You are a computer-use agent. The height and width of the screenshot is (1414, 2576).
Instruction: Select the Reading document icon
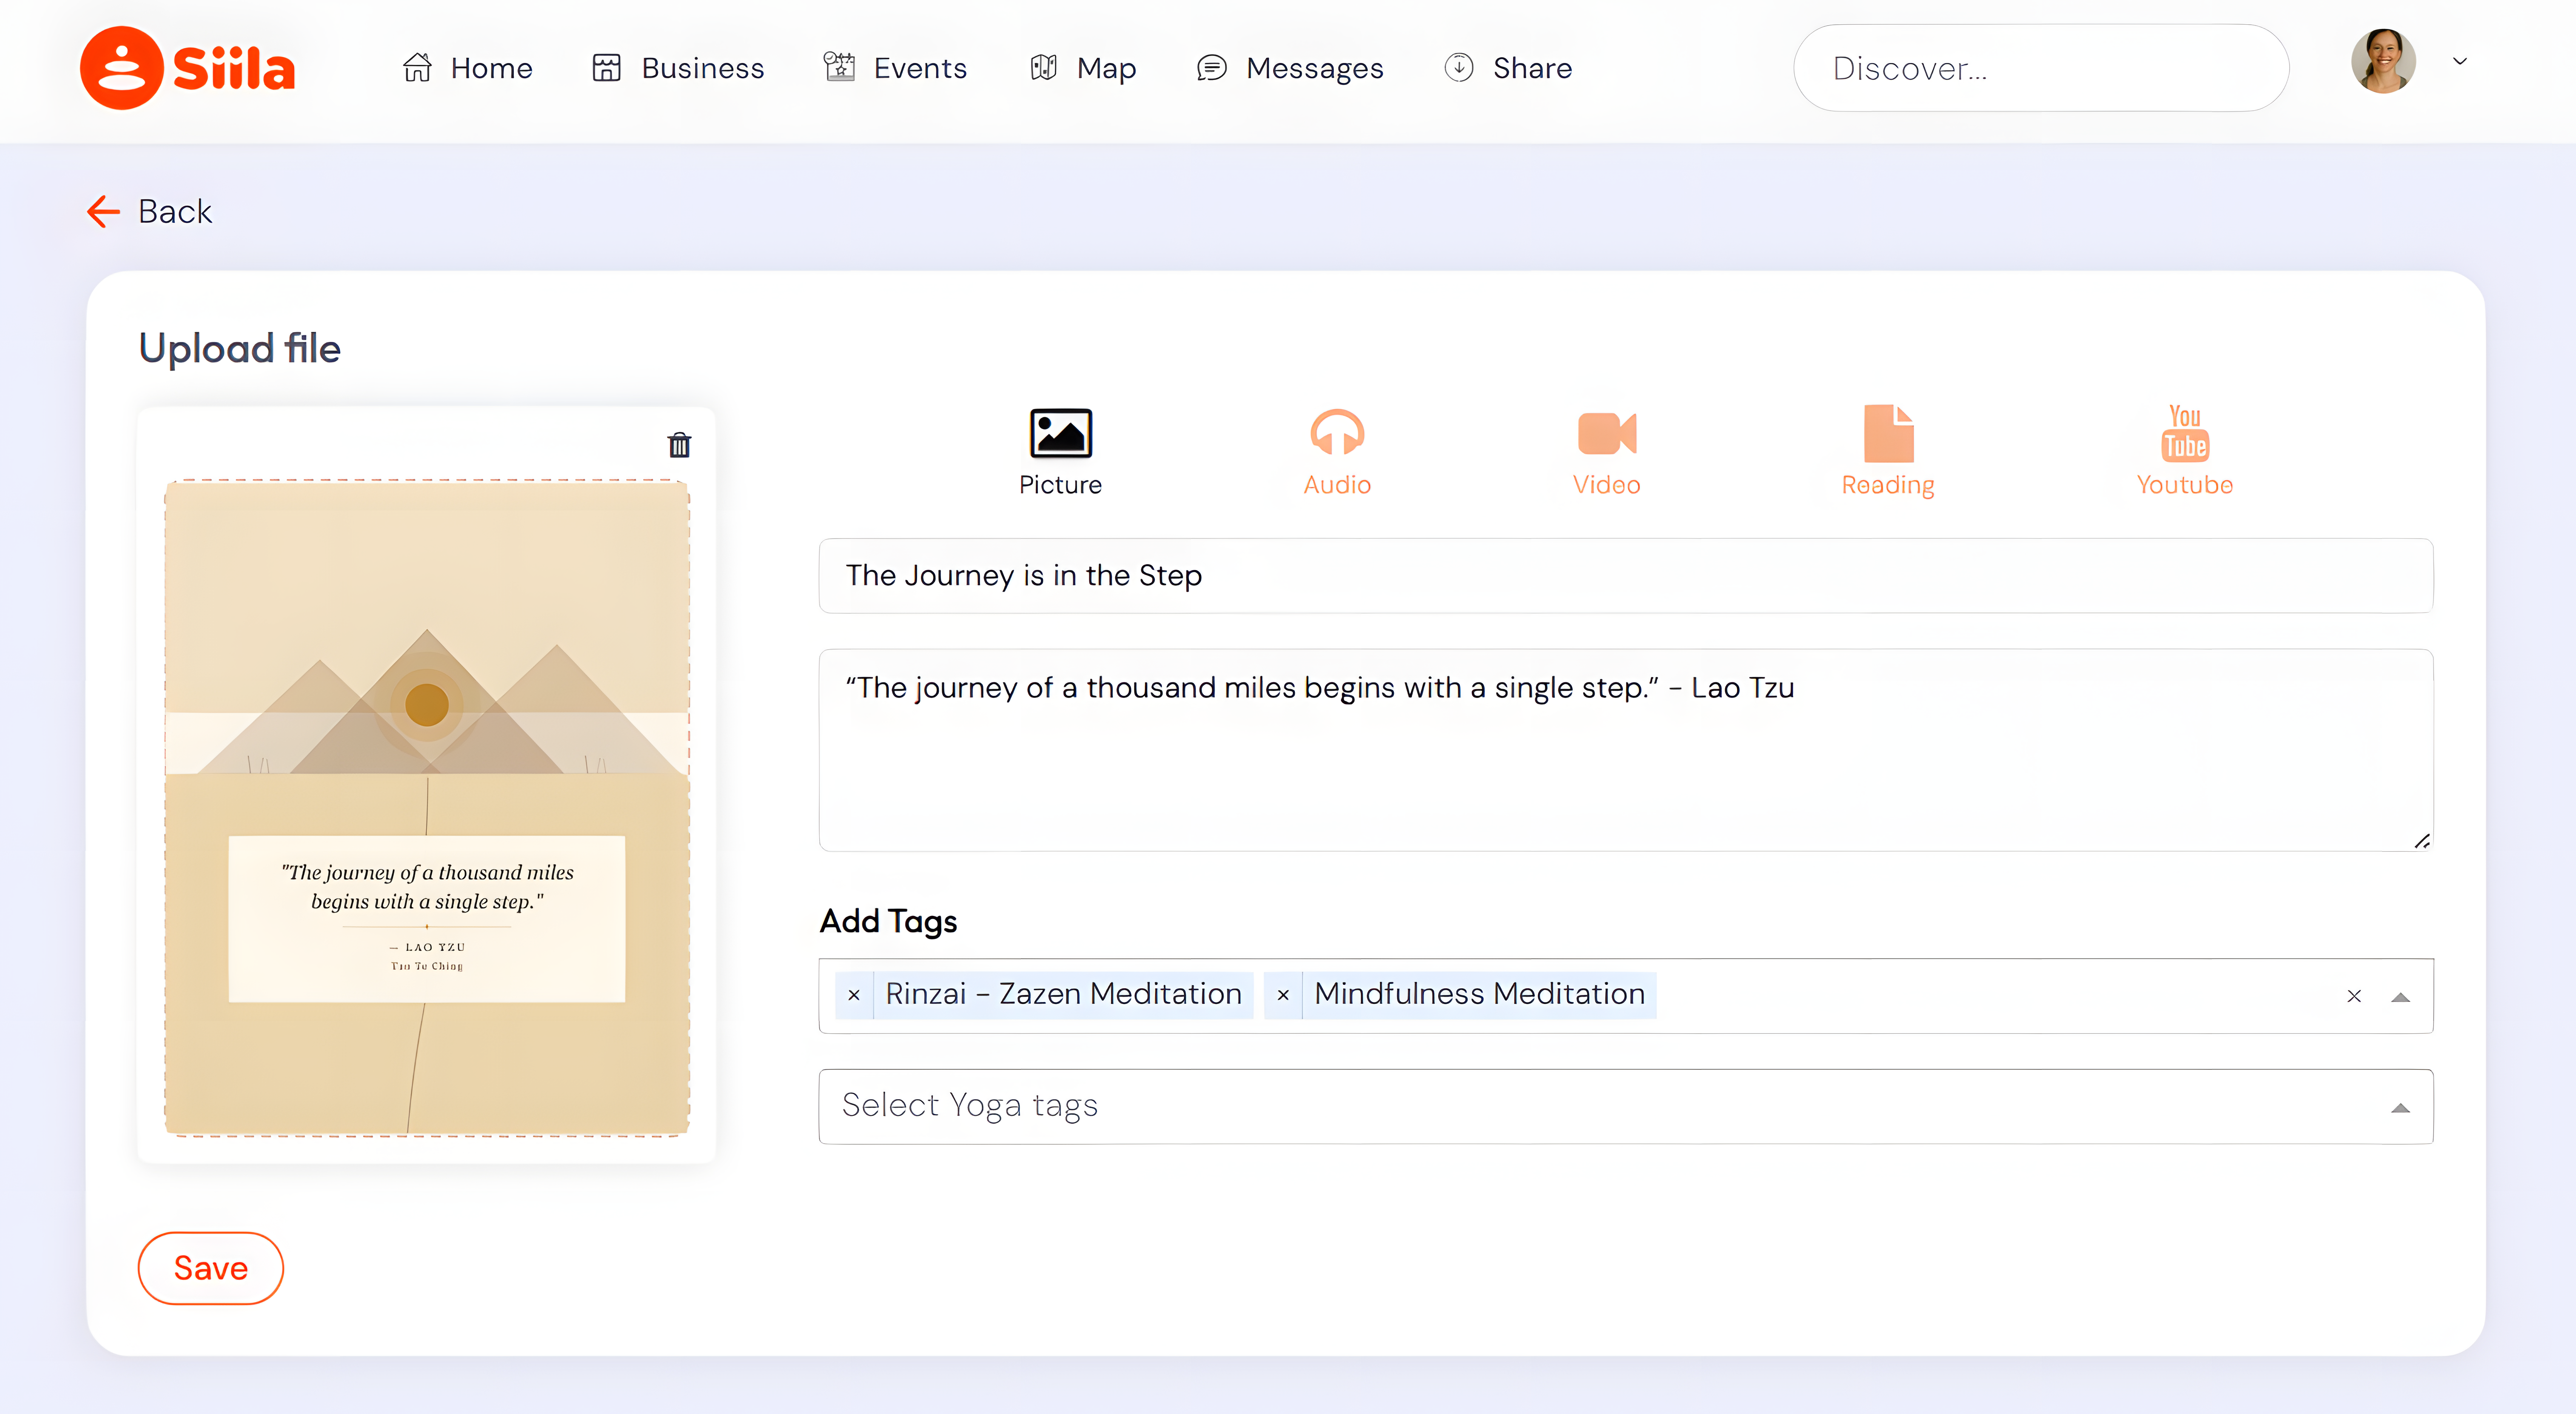[1888, 433]
